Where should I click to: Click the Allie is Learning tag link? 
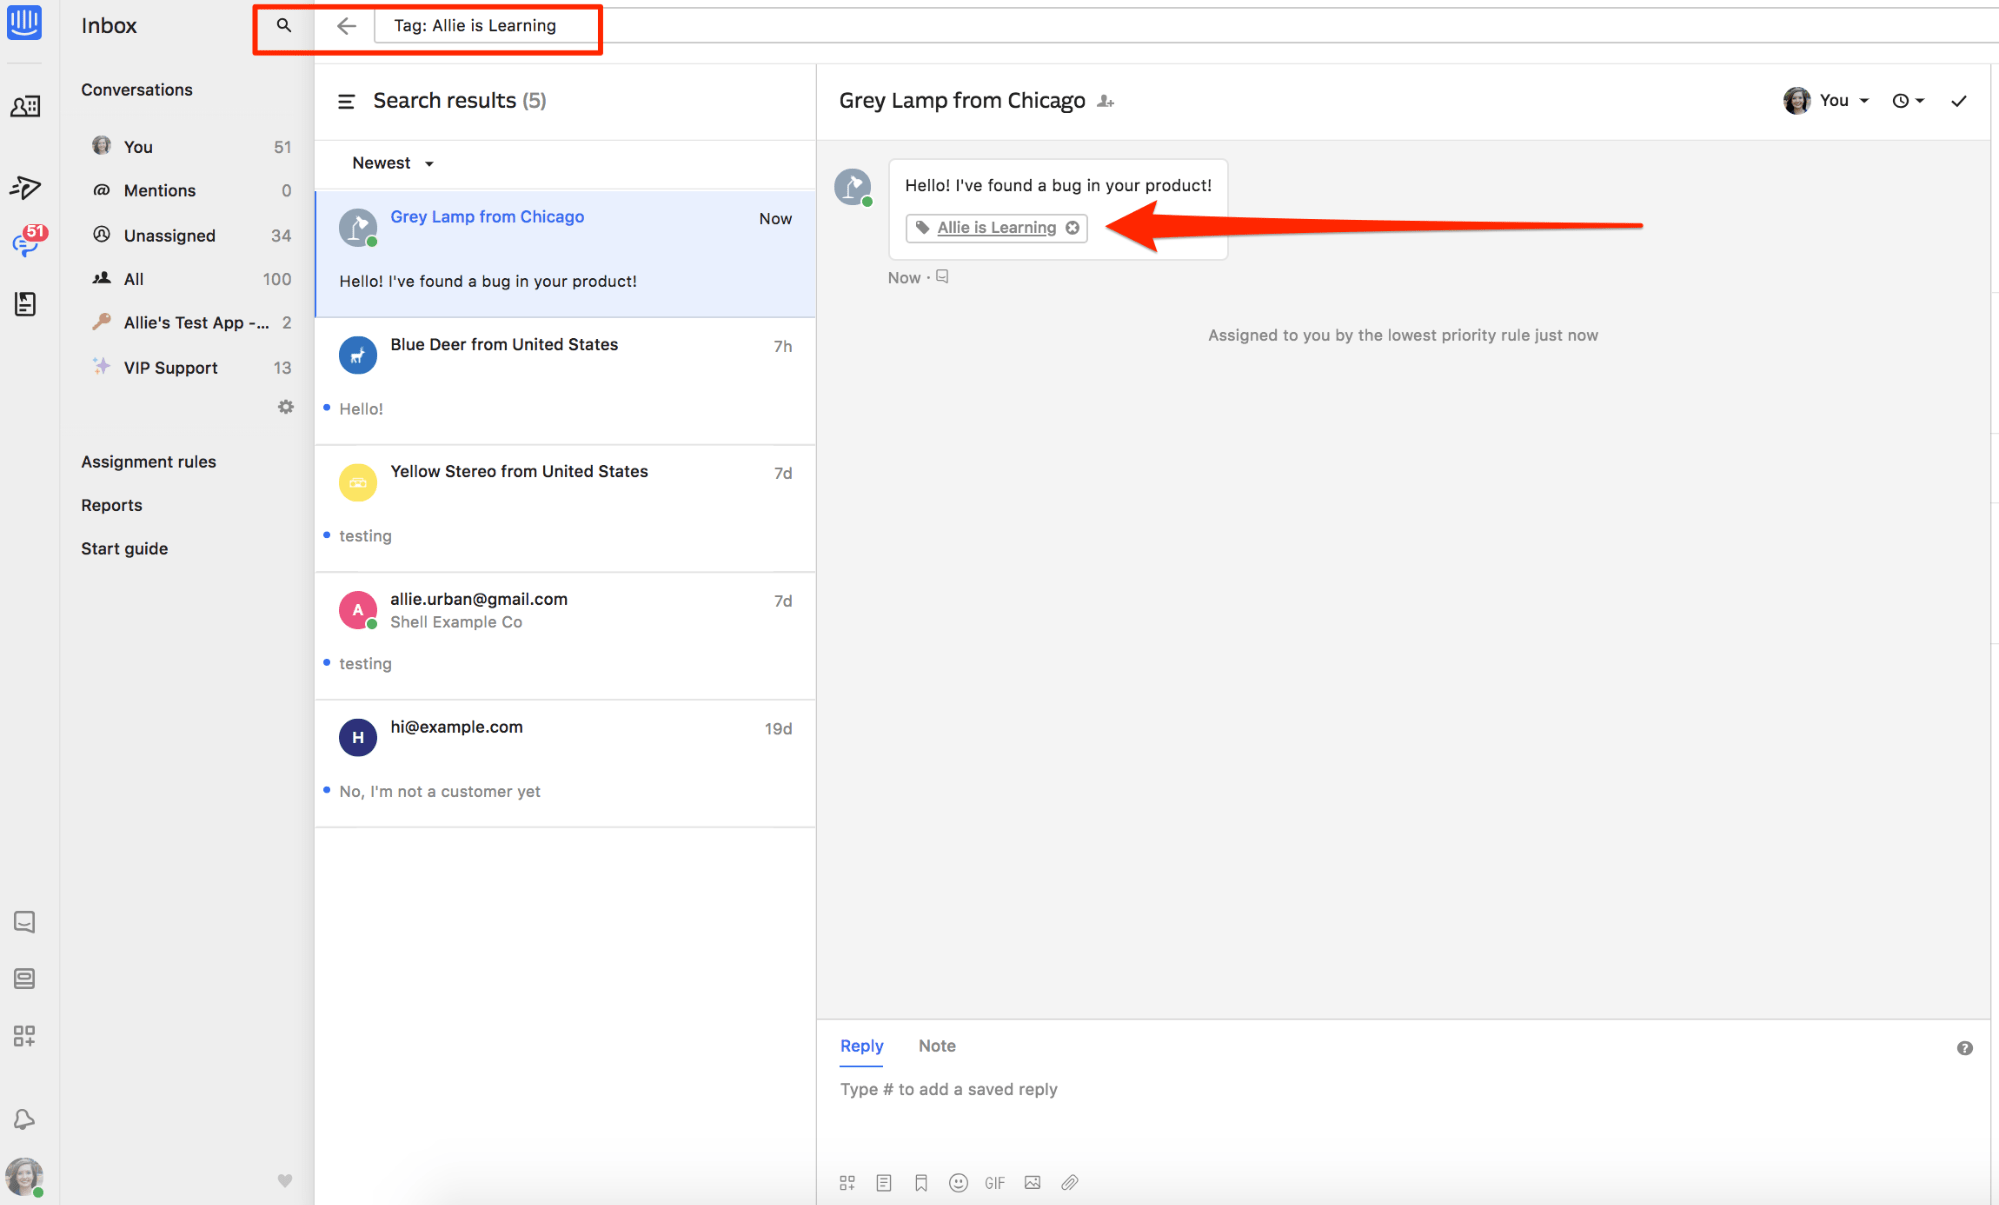click(x=996, y=228)
